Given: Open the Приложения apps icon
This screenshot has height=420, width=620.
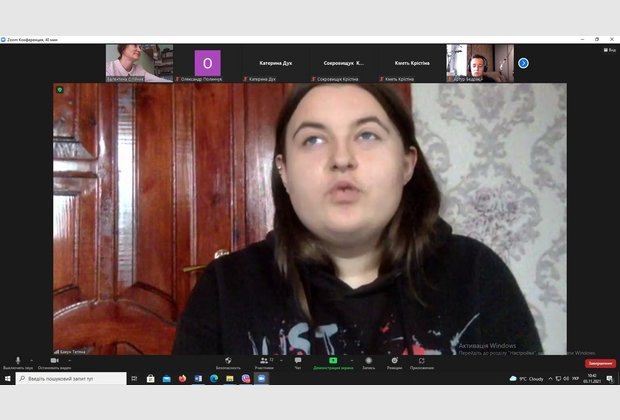Looking at the screenshot, I should [x=421, y=360].
